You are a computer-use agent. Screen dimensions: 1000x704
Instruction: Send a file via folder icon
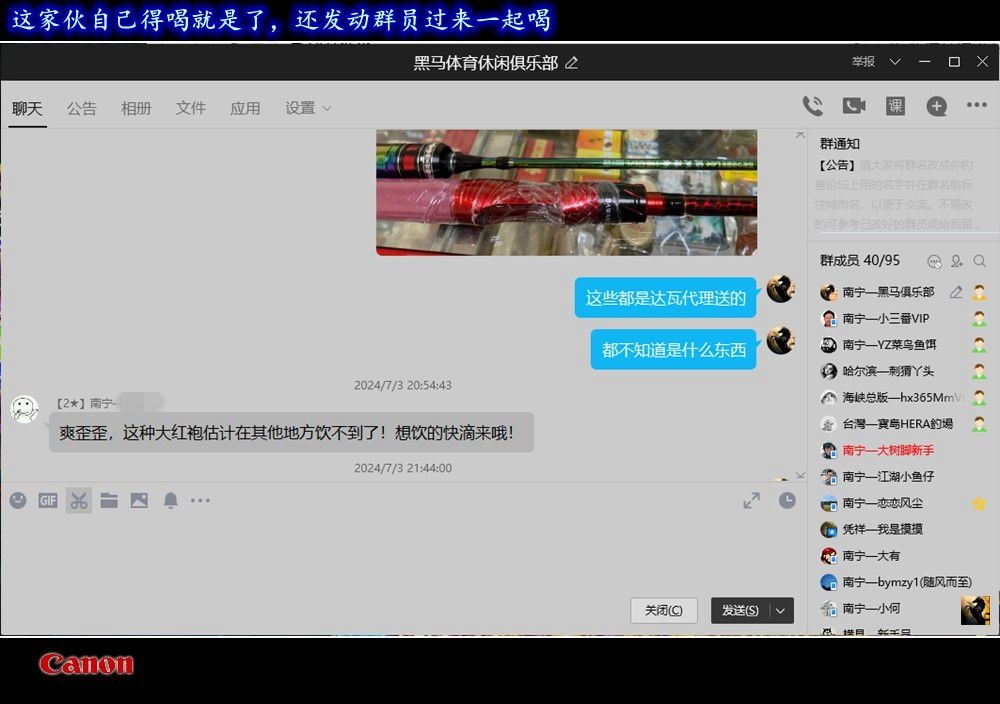pos(109,501)
